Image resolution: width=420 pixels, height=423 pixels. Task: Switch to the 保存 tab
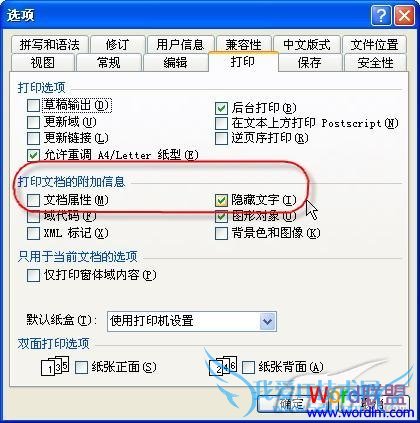click(310, 62)
